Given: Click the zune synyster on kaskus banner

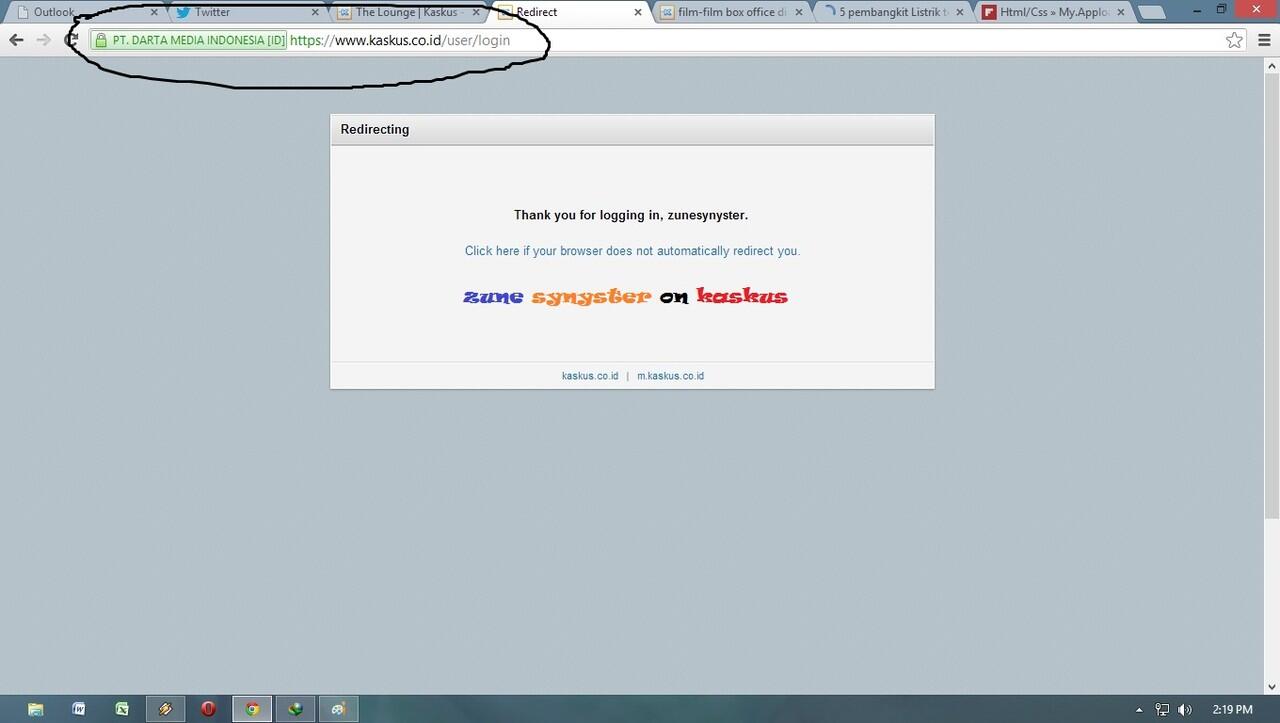Looking at the screenshot, I should tap(625, 296).
